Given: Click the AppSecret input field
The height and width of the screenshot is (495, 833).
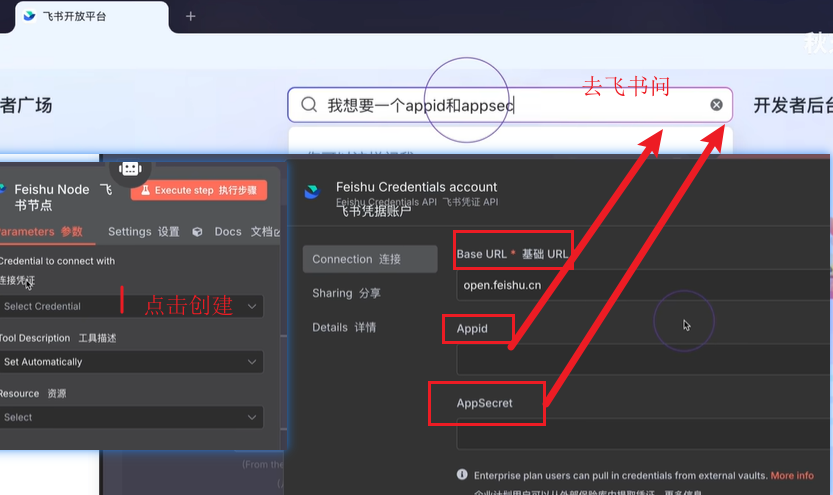Looking at the screenshot, I should point(643,434).
